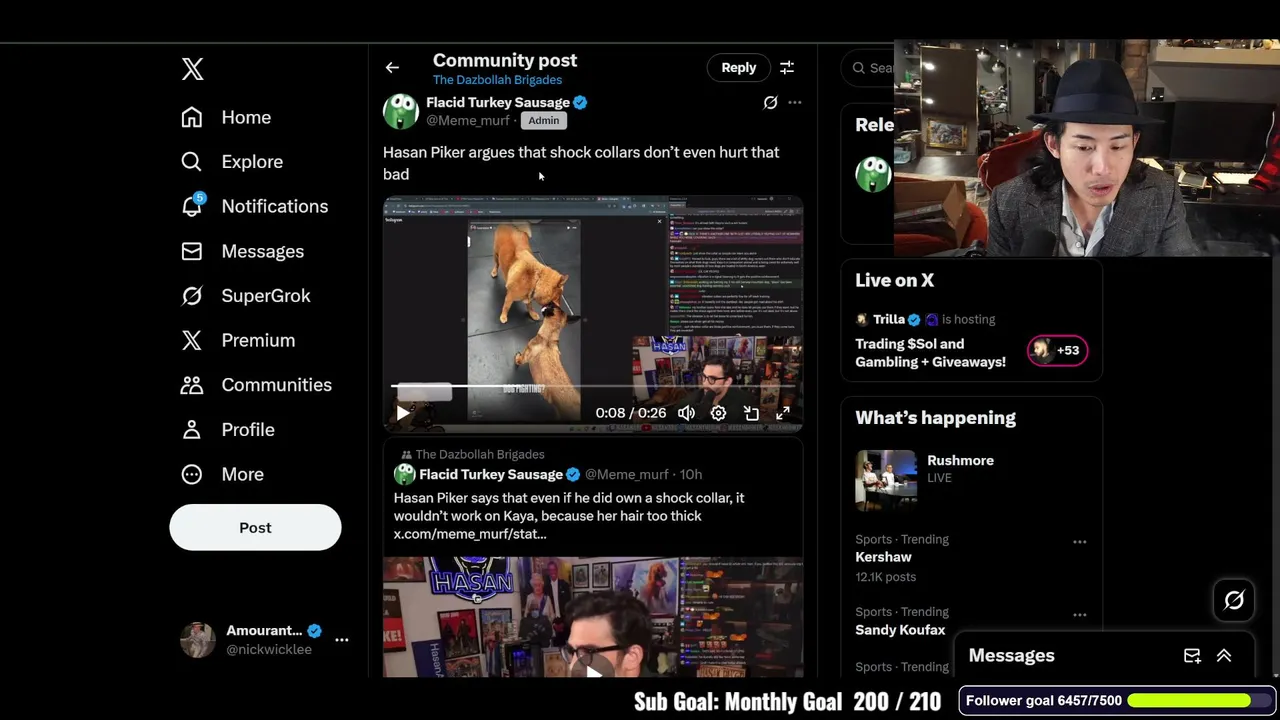Open the Profile page
Image resolution: width=1280 pixels, height=720 pixels.
pos(227,429)
